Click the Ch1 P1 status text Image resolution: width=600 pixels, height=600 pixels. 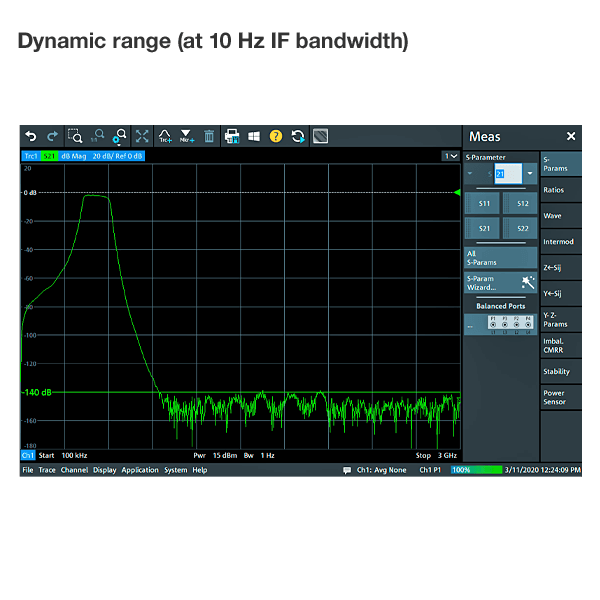(430, 470)
